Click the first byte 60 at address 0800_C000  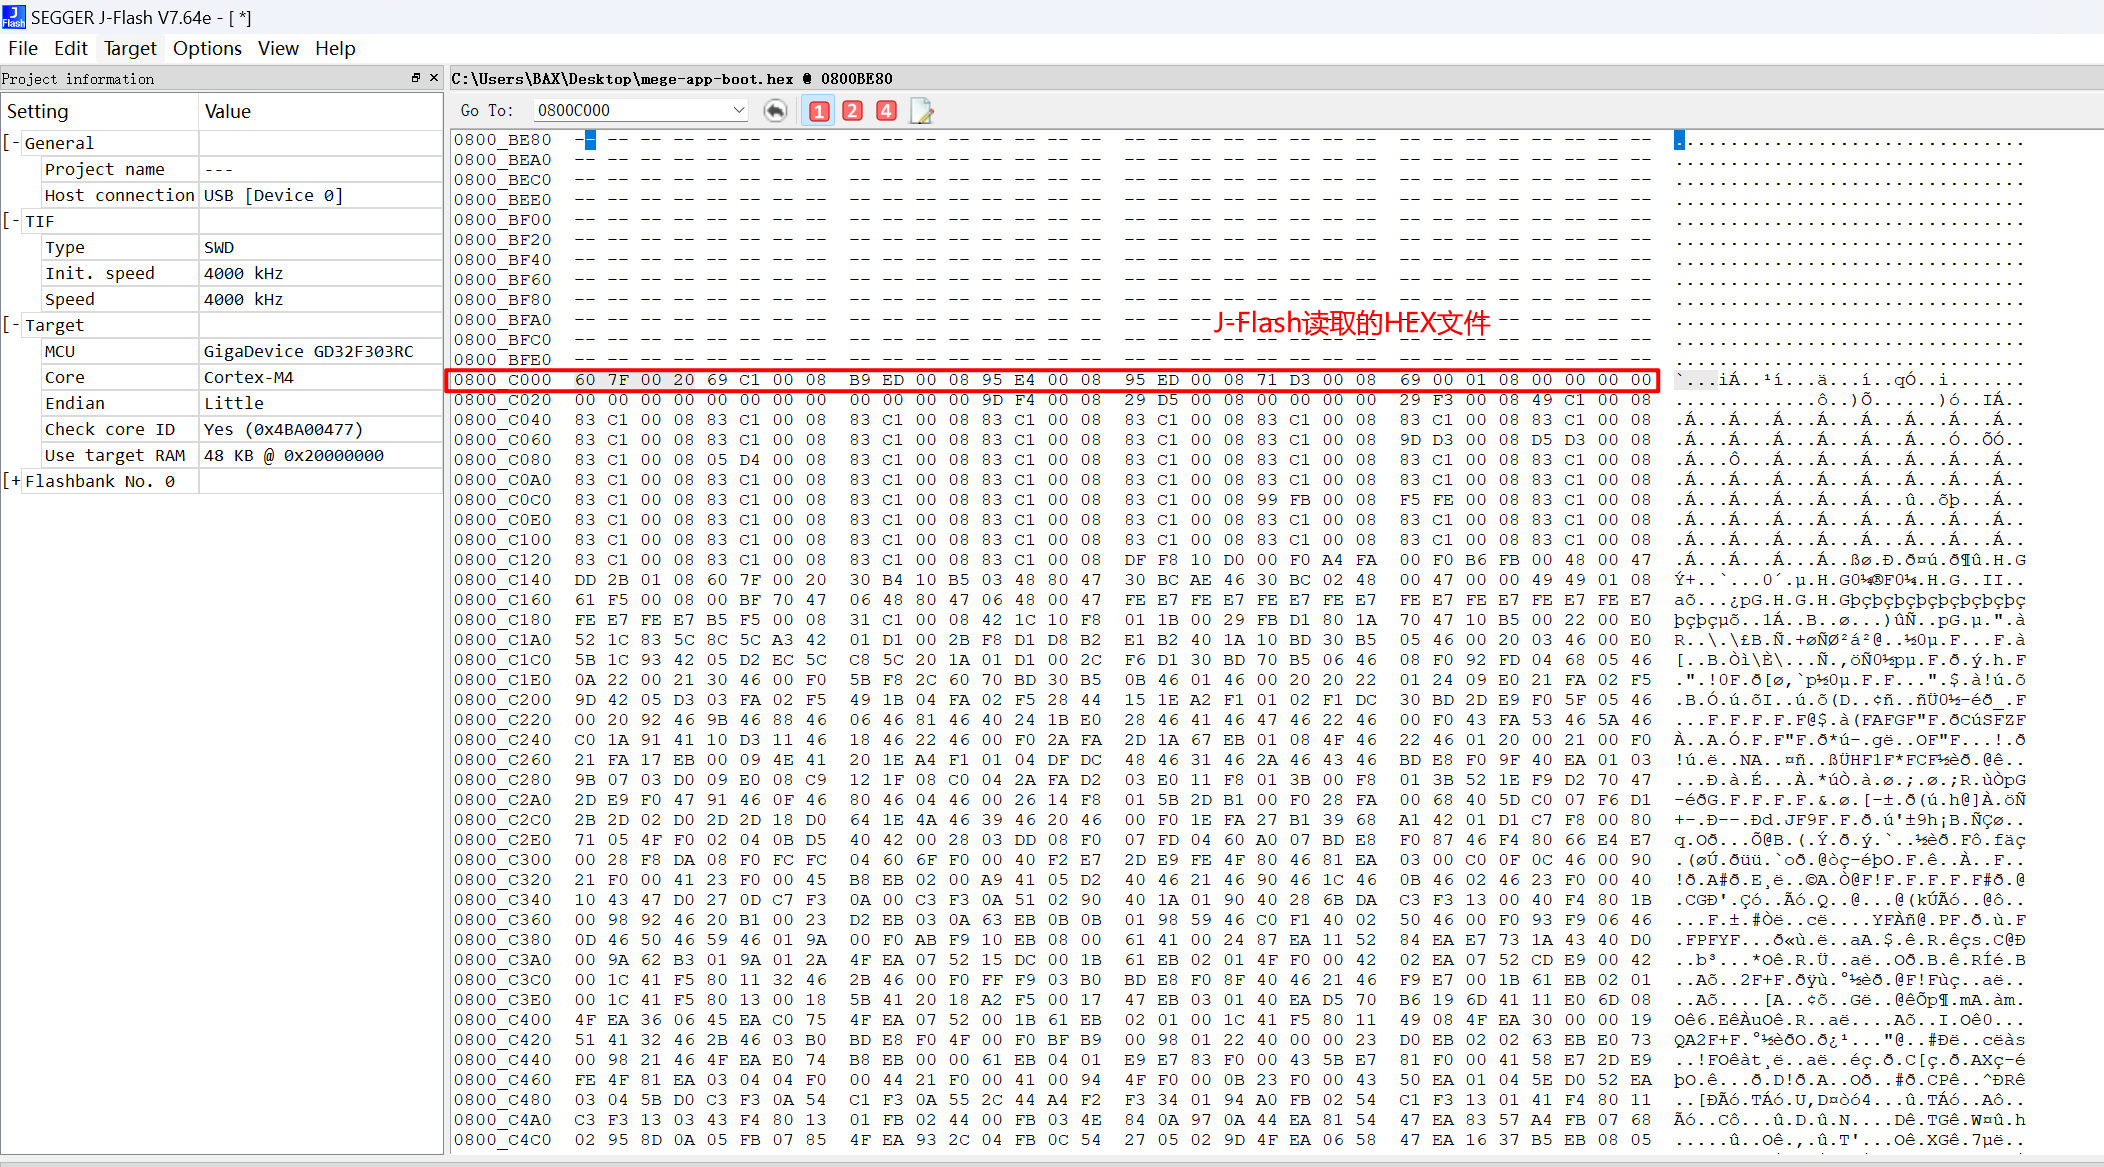tap(585, 380)
